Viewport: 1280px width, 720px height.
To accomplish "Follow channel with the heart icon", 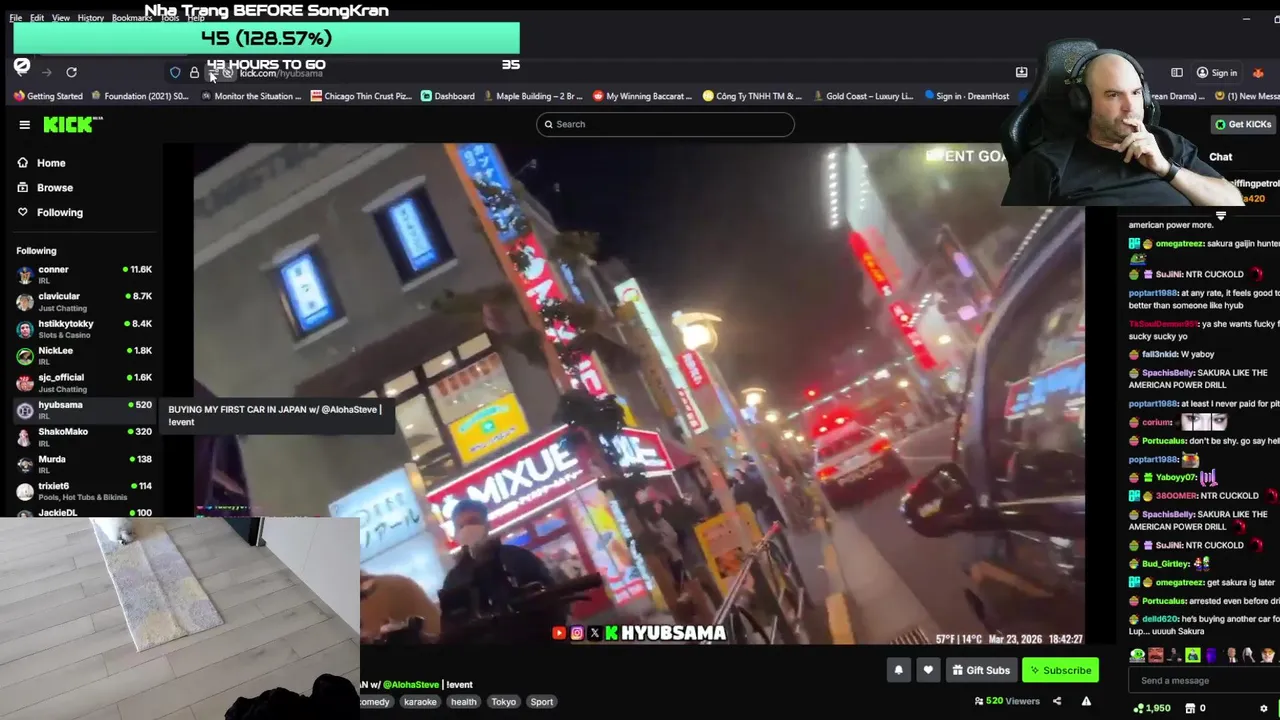I will click(x=928, y=670).
